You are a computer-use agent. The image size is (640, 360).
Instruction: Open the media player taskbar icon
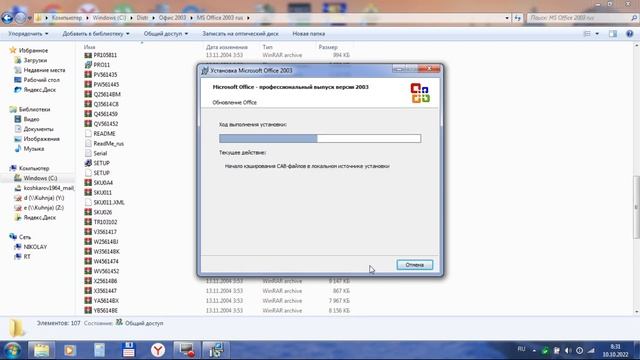click(70, 350)
